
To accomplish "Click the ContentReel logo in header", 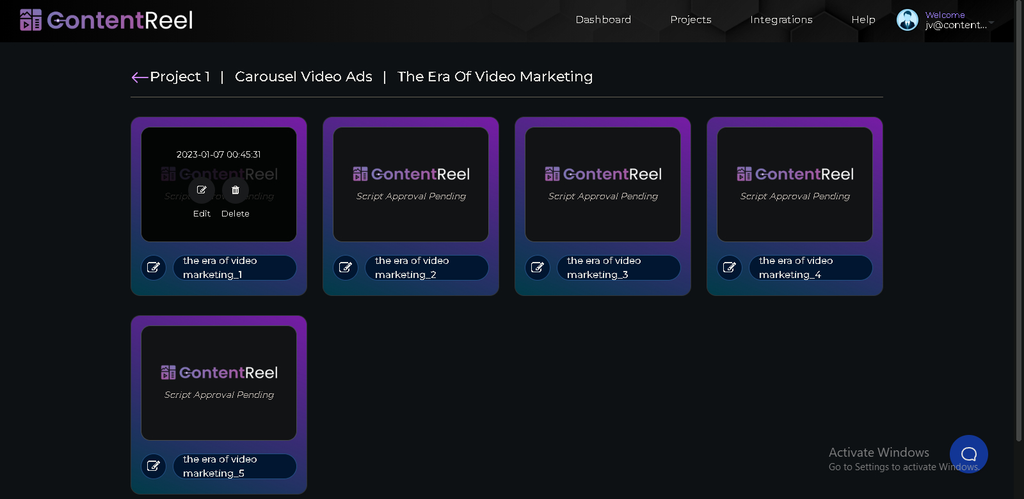I will point(106,20).
